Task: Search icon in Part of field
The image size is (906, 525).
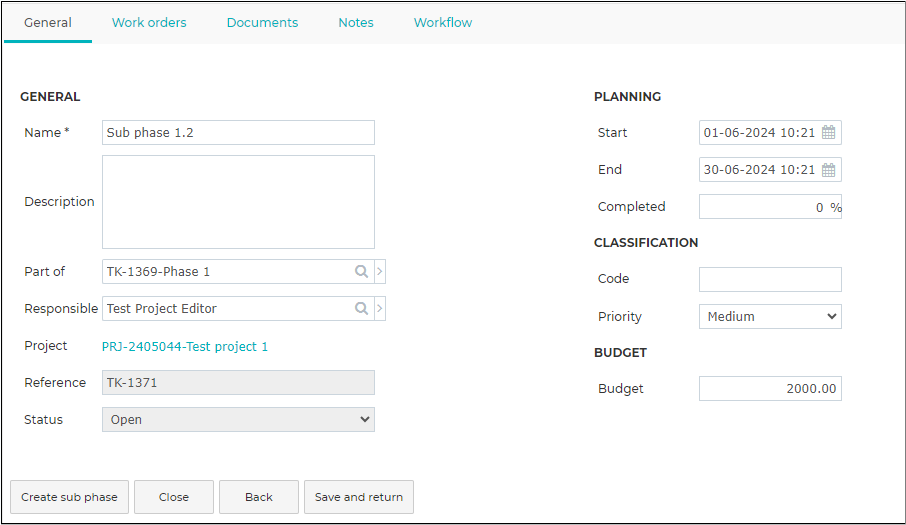Action: point(361,271)
